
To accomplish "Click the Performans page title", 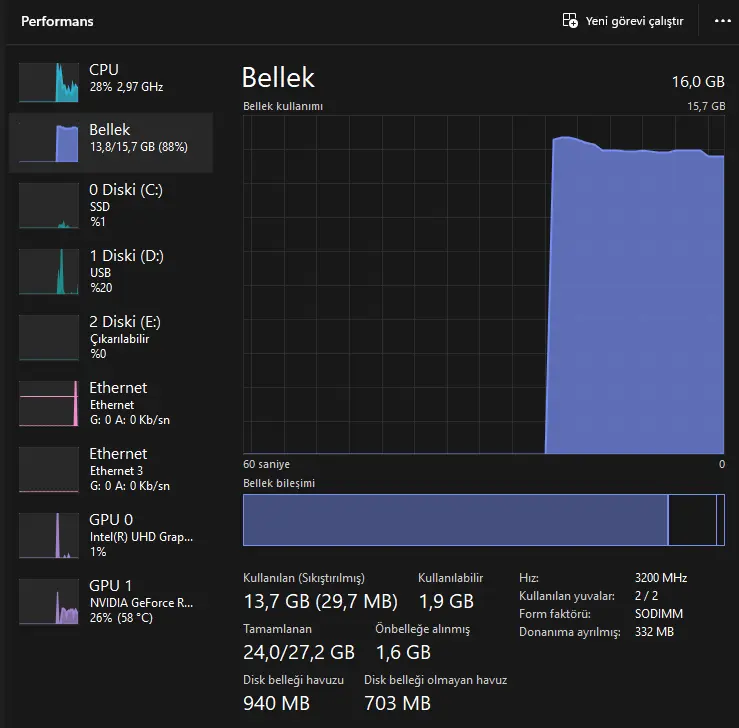I will (57, 21).
